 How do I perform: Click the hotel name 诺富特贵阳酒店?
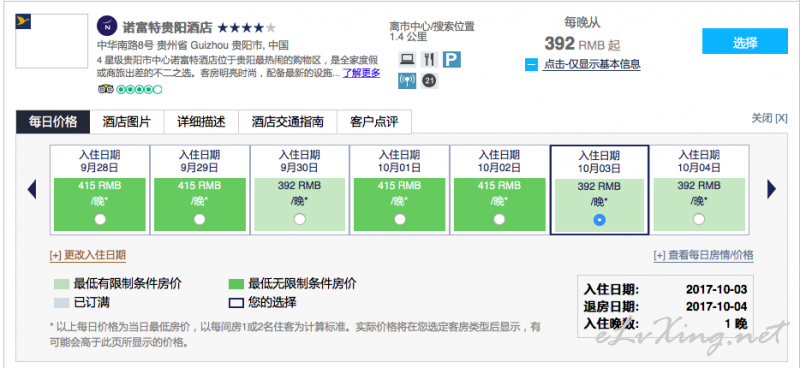point(167,27)
